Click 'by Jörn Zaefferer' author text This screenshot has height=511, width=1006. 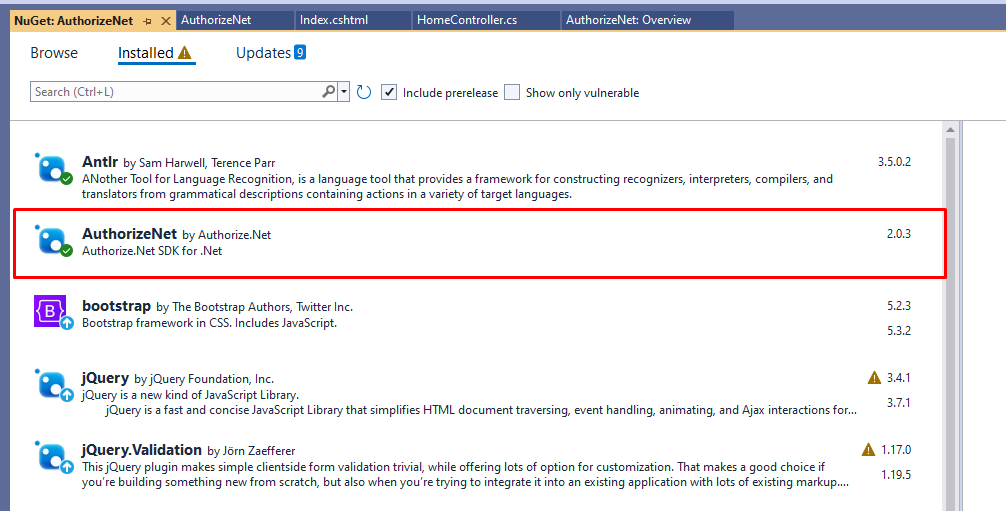[252, 451]
